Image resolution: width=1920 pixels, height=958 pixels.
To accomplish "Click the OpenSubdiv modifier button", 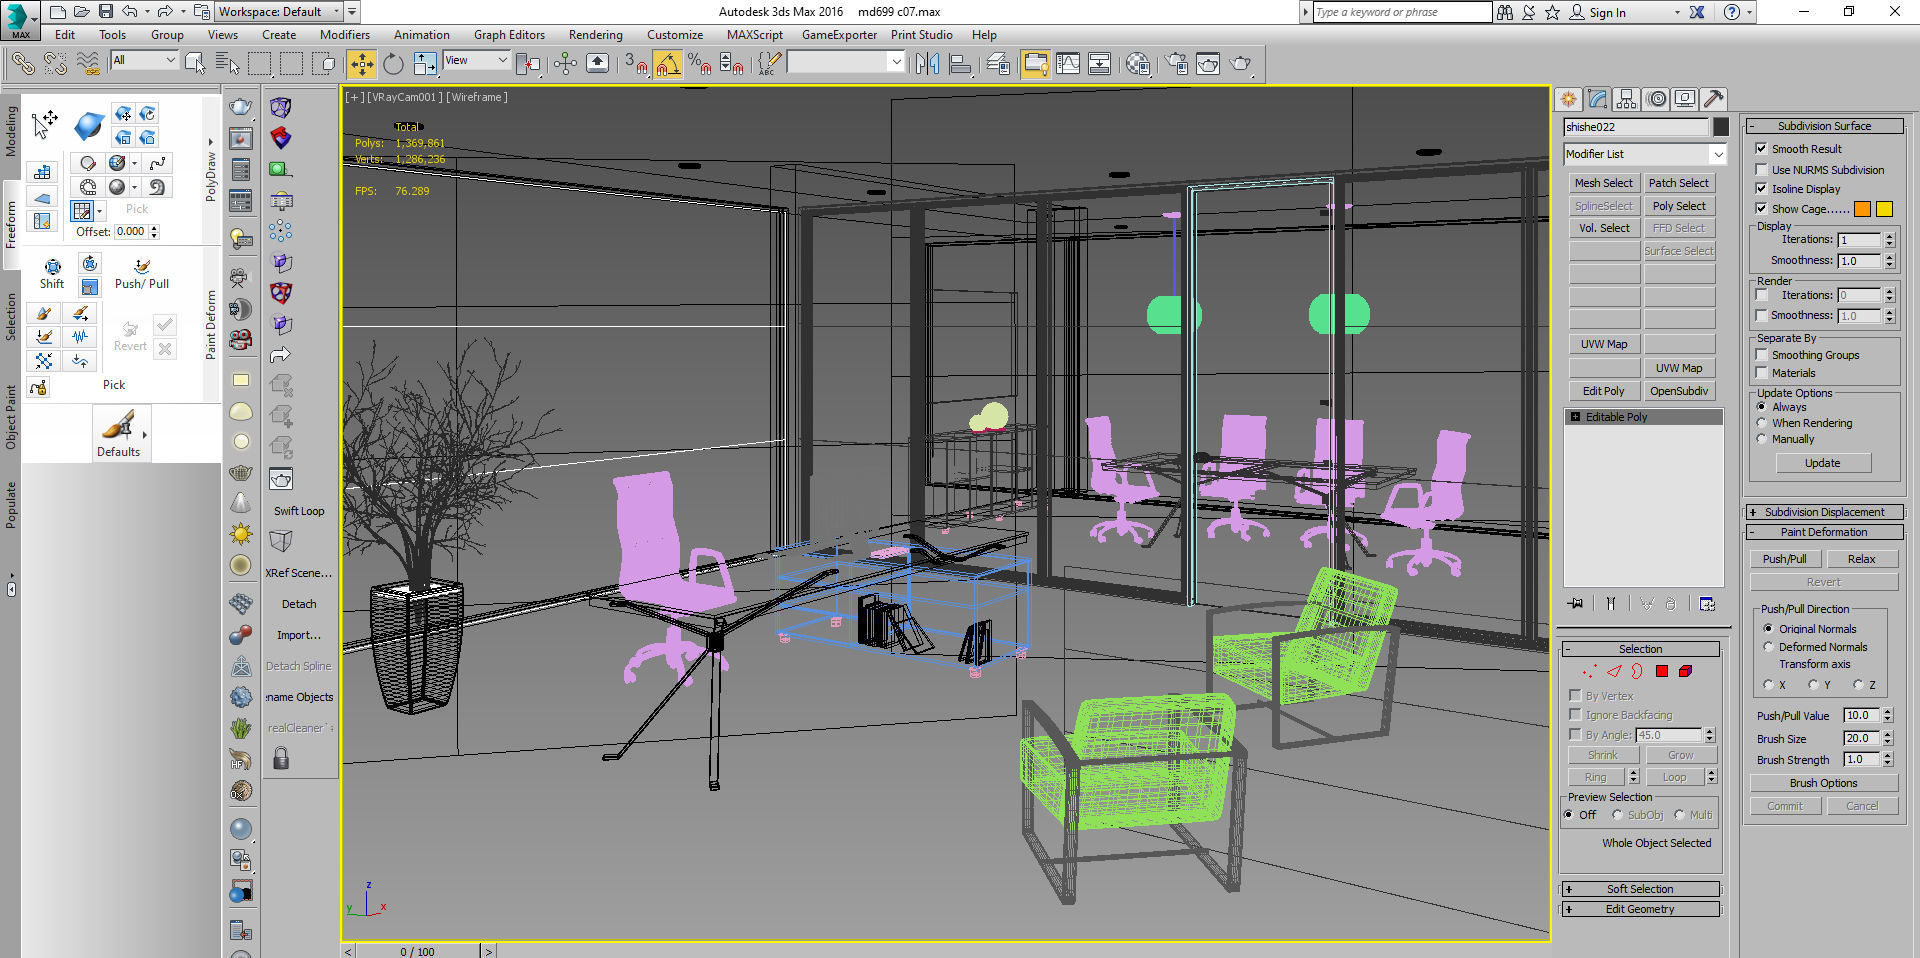I will click(x=1679, y=391).
